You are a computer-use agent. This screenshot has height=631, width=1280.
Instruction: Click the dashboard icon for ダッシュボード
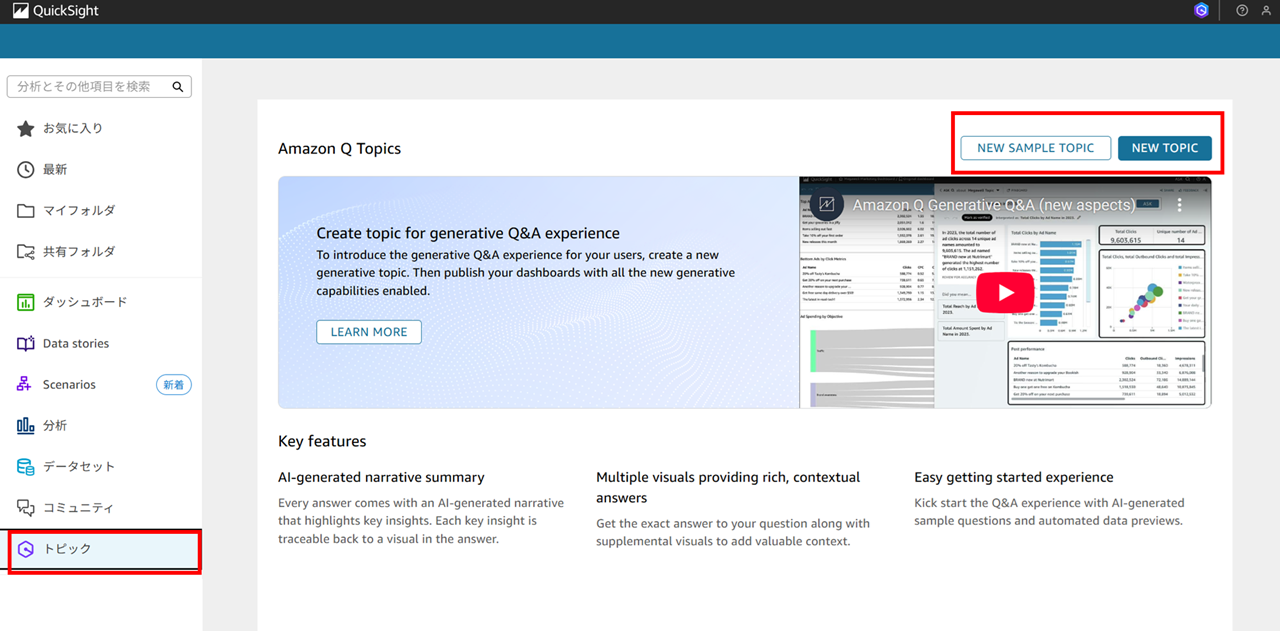pyautogui.click(x=26, y=302)
